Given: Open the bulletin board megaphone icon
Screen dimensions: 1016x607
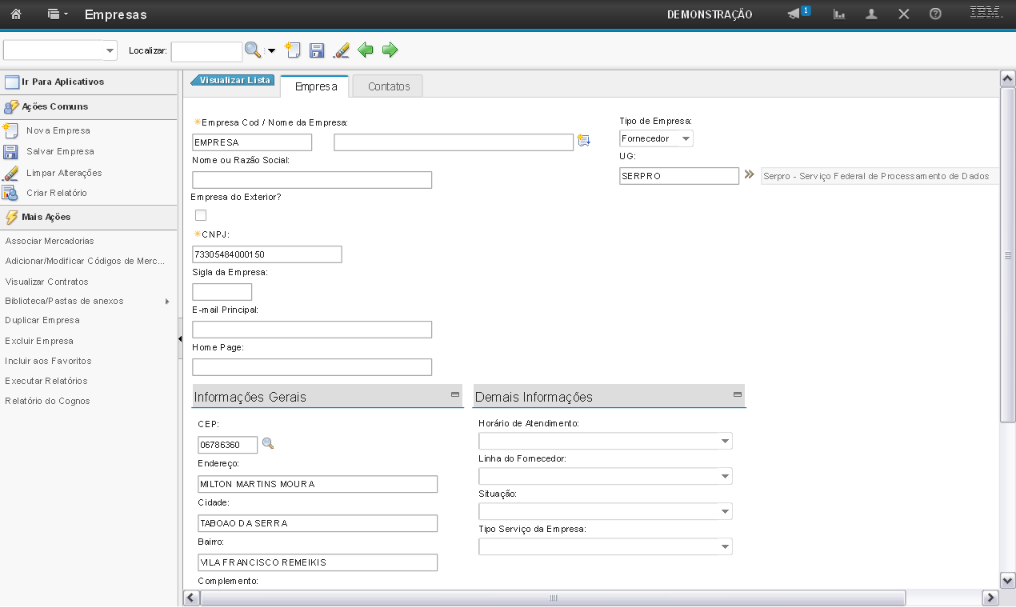Looking at the screenshot, I should pos(796,14).
